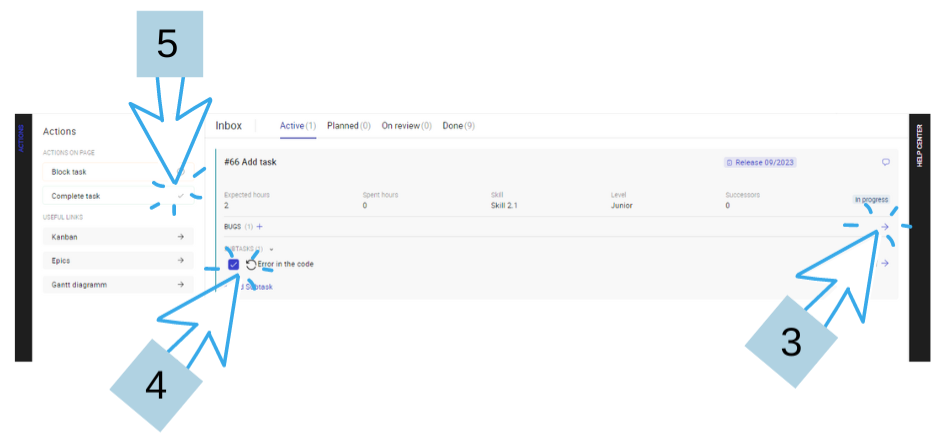Click the Release 09/2023 tag
Viewport: 940px width, 435px height.
point(760,162)
